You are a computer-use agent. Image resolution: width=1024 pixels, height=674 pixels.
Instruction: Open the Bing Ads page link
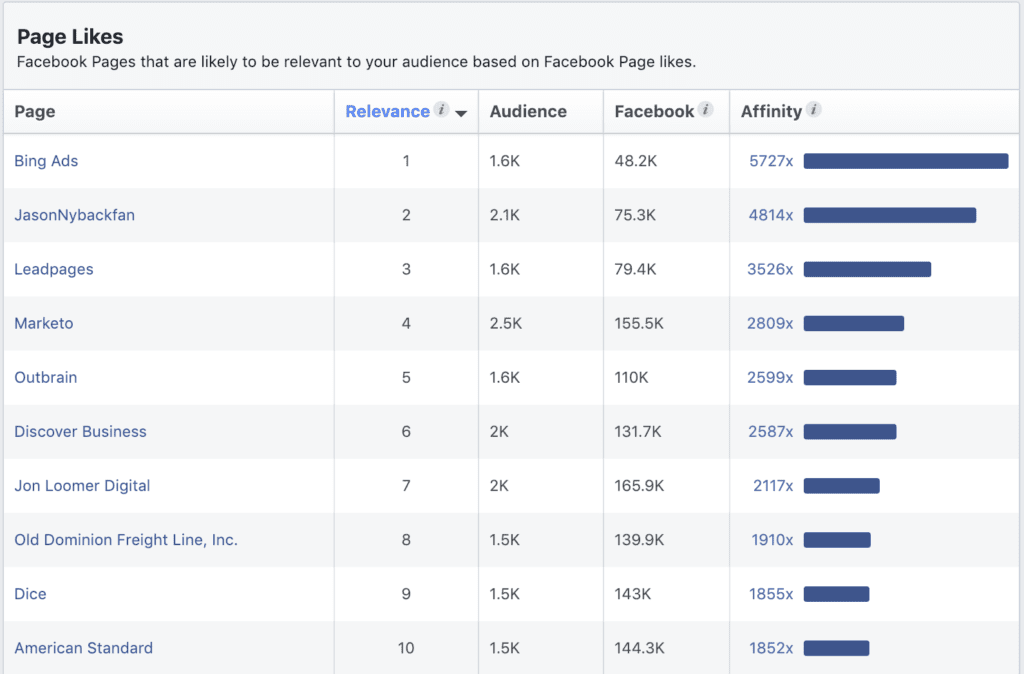coord(46,160)
